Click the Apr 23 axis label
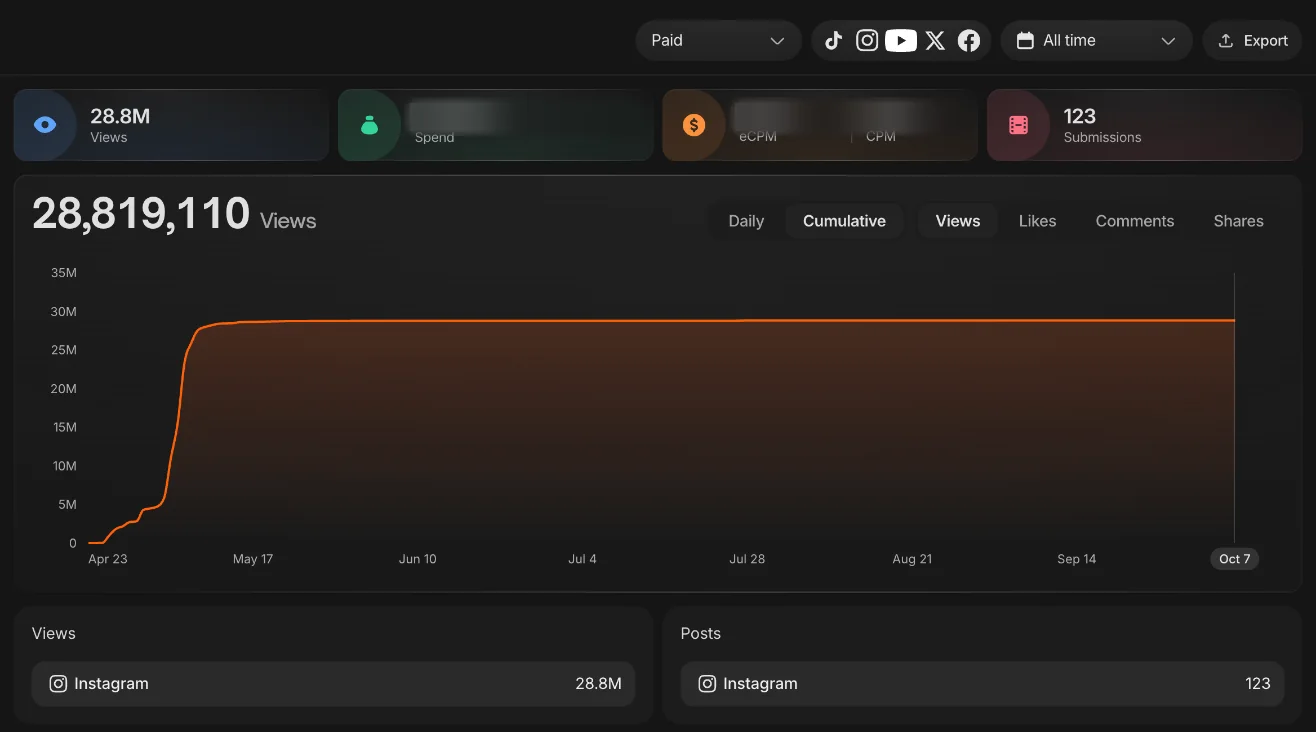The height and width of the screenshot is (732, 1316). (x=108, y=559)
